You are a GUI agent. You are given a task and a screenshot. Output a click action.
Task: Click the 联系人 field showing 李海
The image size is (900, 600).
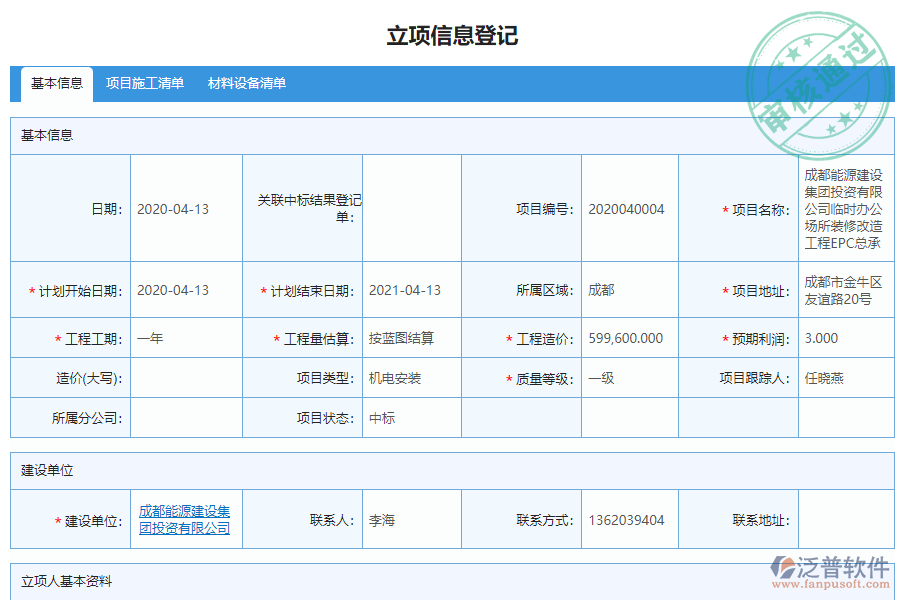pos(382,518)
